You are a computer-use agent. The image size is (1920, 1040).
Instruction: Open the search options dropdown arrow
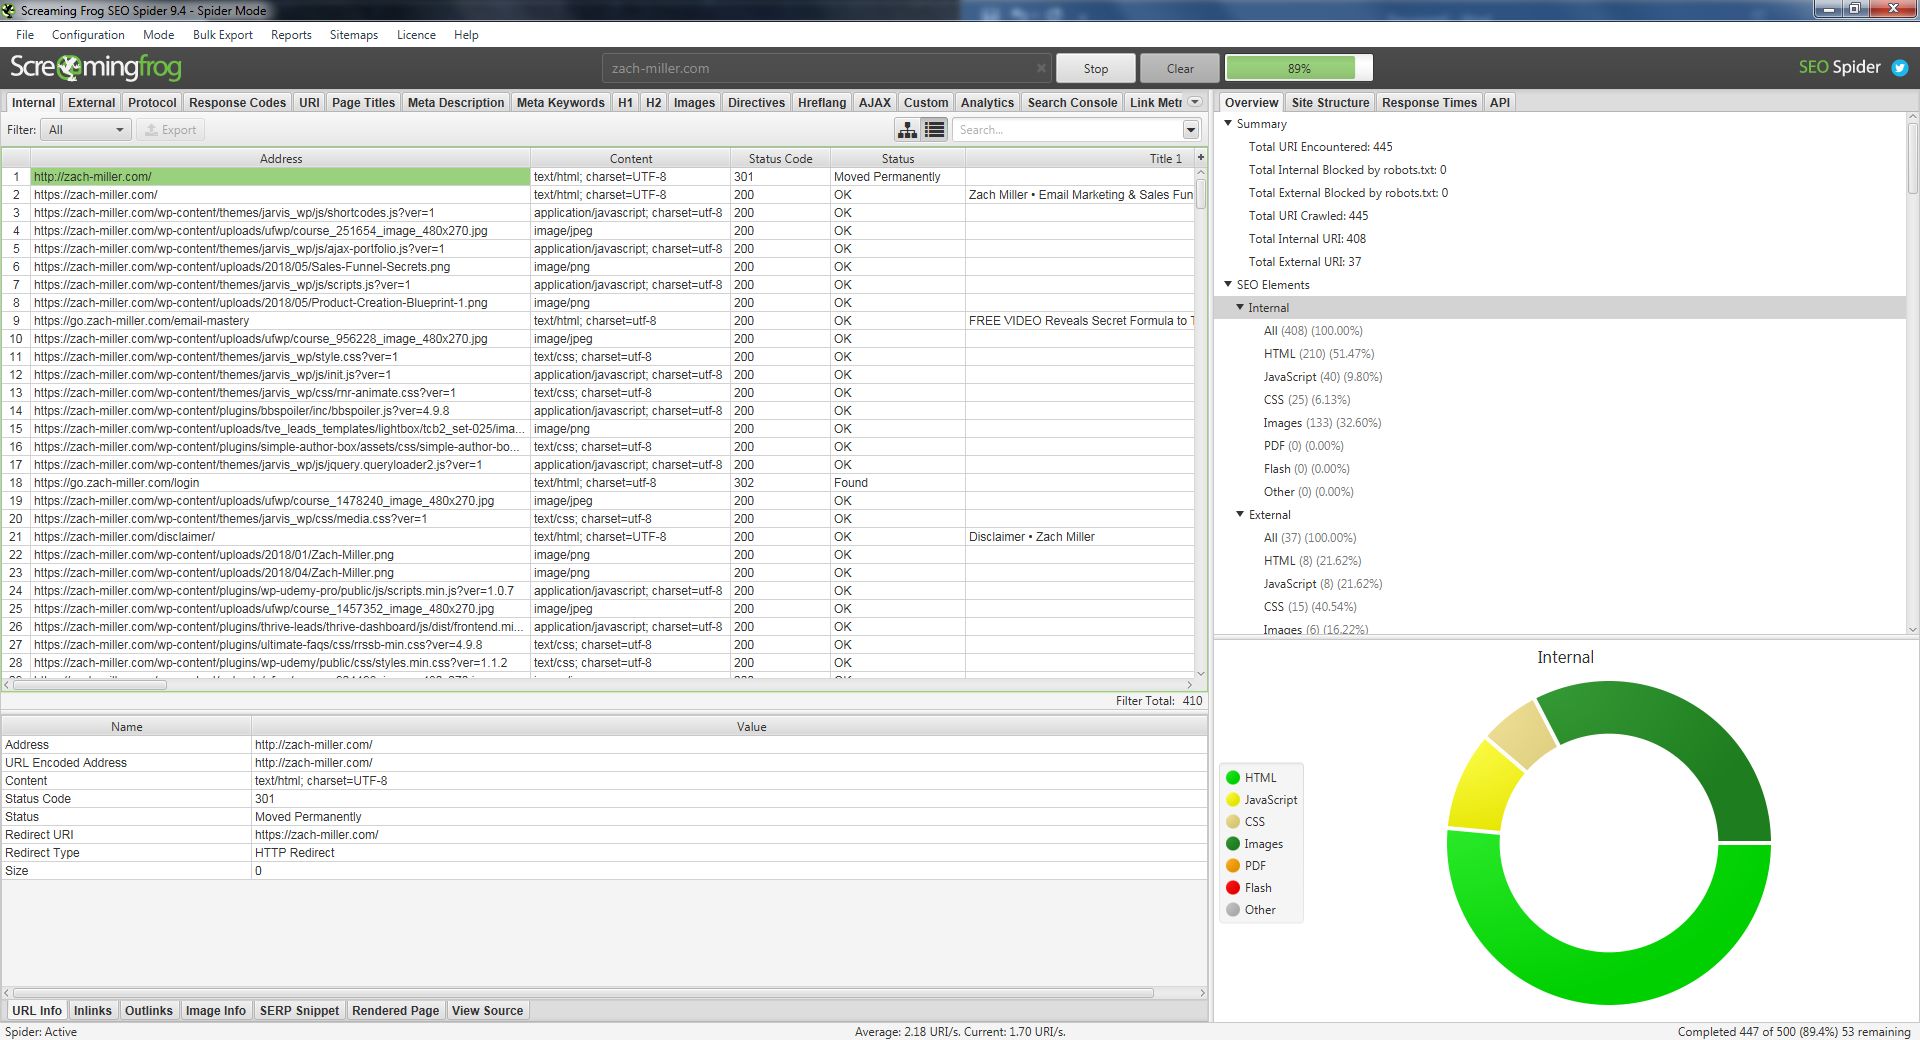(1190, 130)
